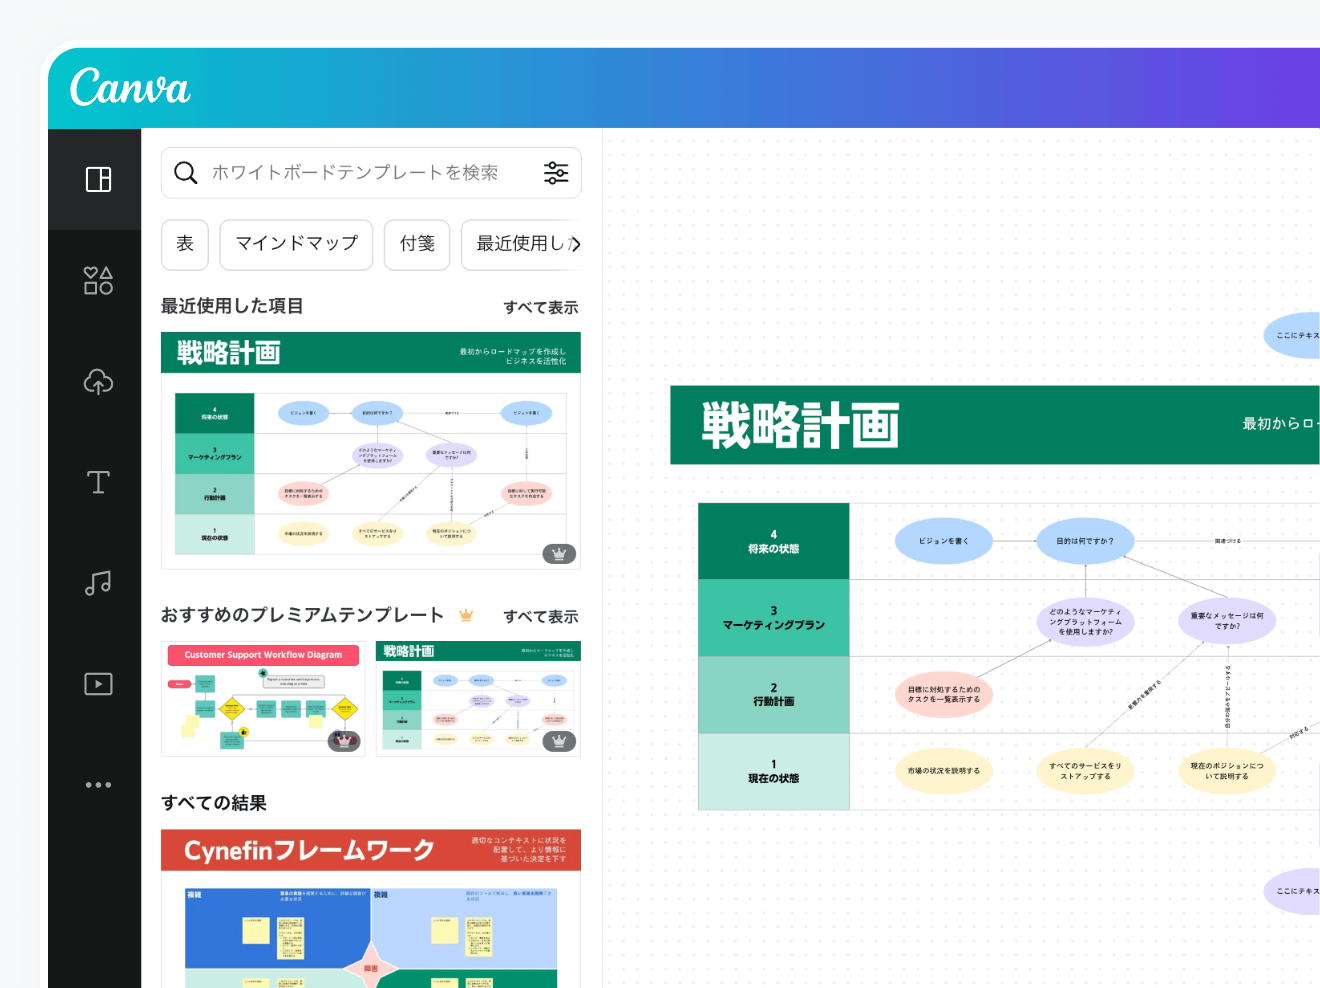Select the Customer Support Workflow Diagram template
The width and height of the screenshot is (1320, 988).
[x=263, y=698]
